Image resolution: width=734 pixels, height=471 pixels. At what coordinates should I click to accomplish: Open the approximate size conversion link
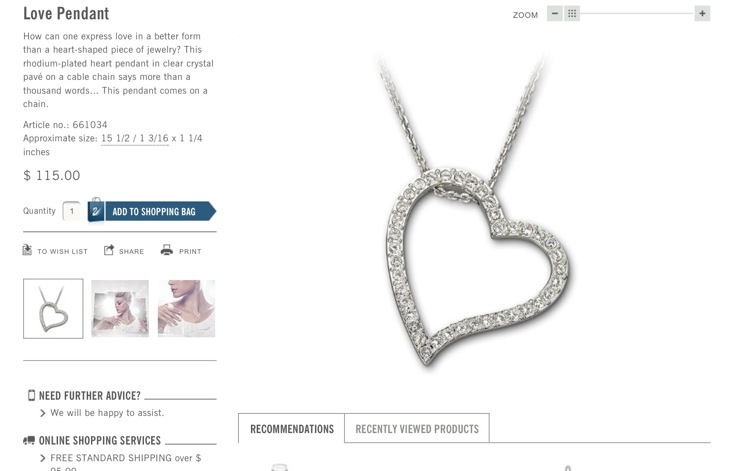(x=135, y=139)
